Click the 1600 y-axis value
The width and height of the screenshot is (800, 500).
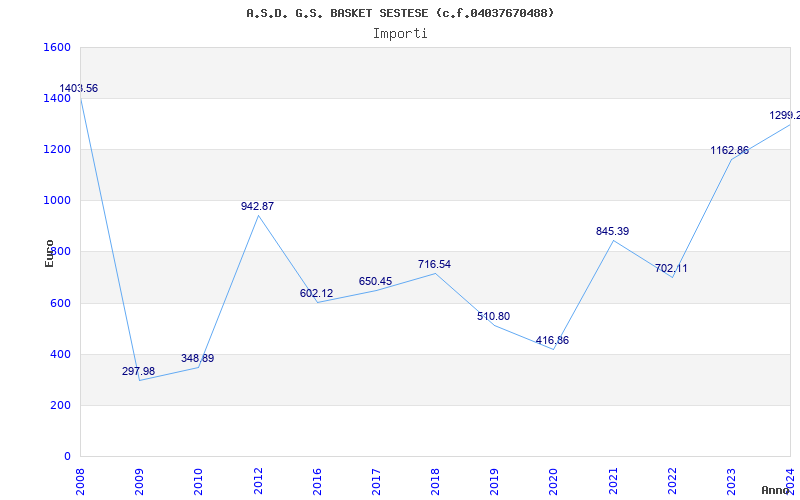[57, 47]
